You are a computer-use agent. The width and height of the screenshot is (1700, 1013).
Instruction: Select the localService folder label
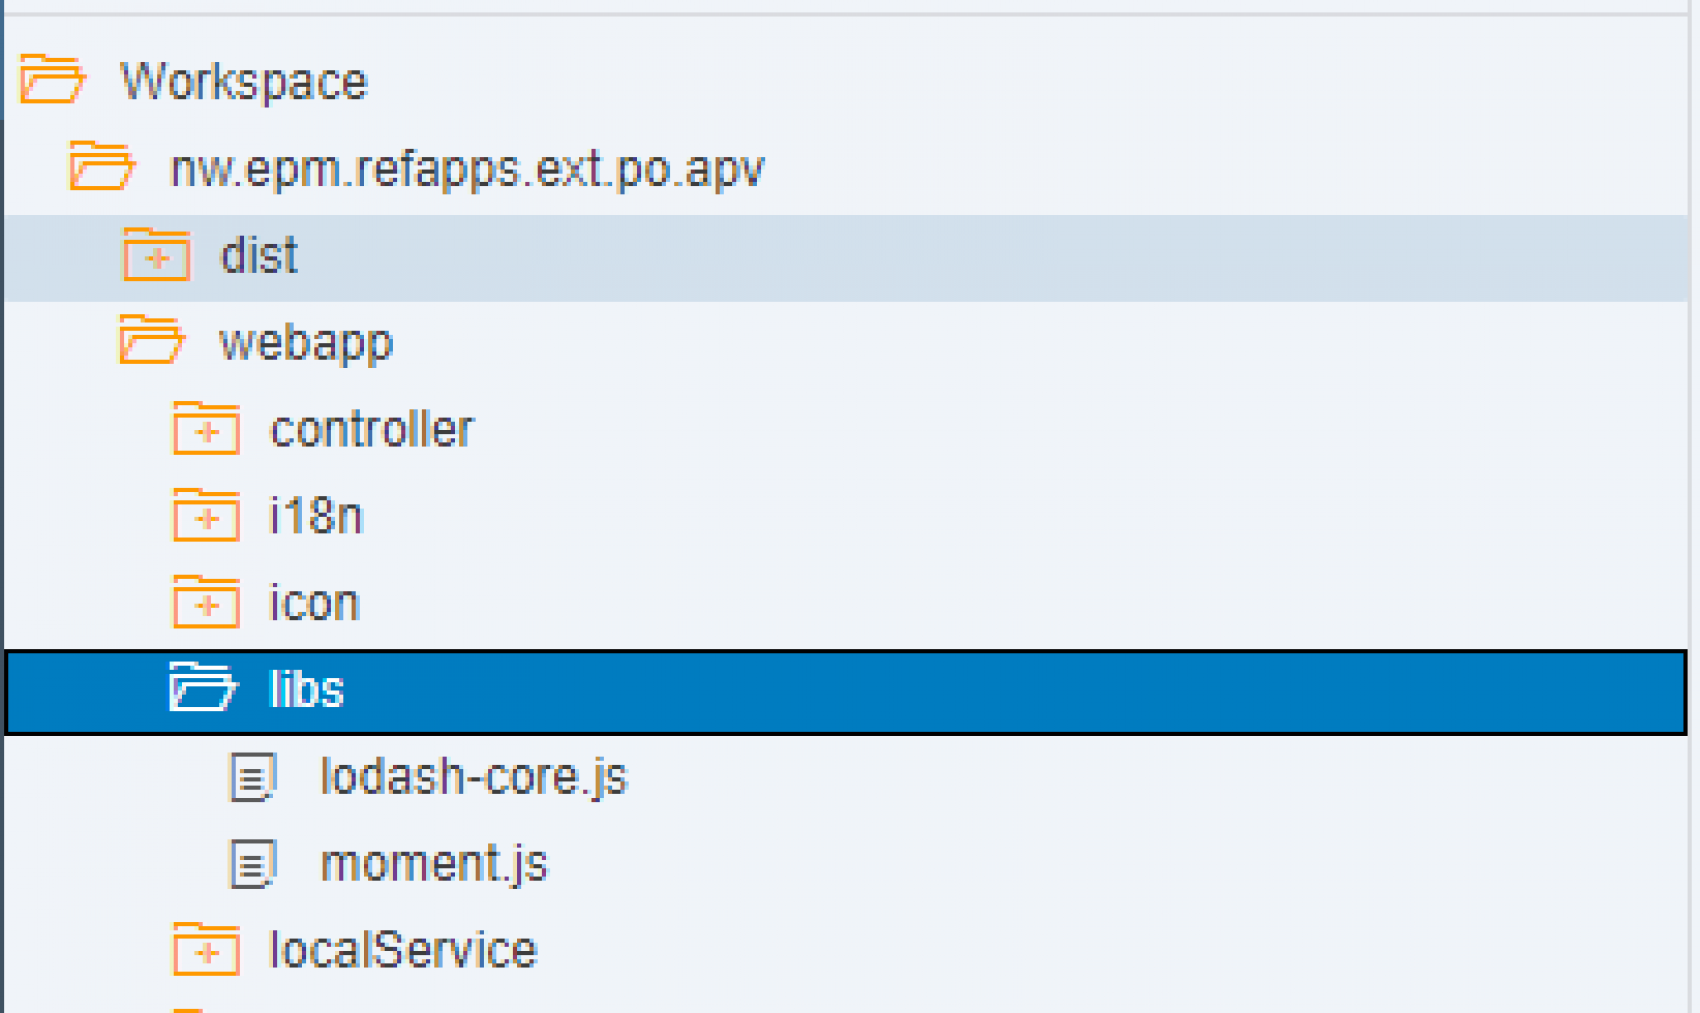(x=403, y=950)
